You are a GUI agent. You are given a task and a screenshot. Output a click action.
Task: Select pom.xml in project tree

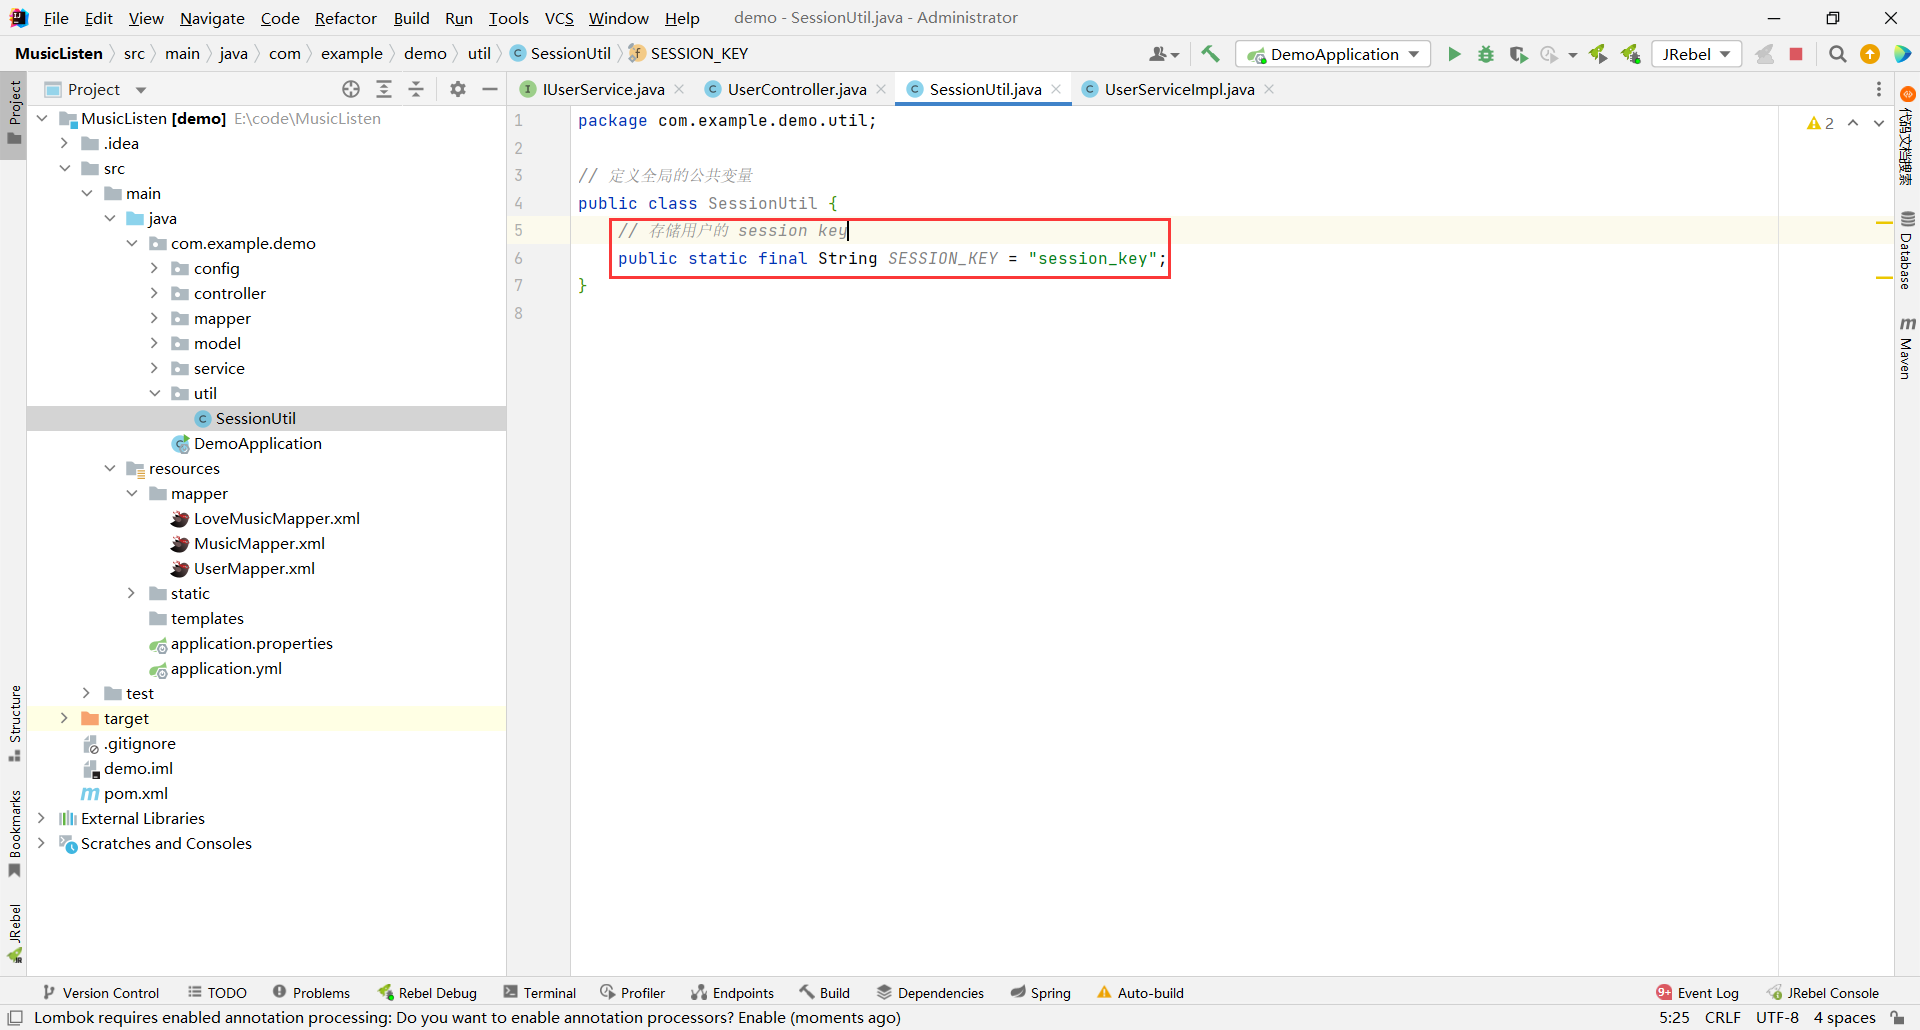point(135,793)
